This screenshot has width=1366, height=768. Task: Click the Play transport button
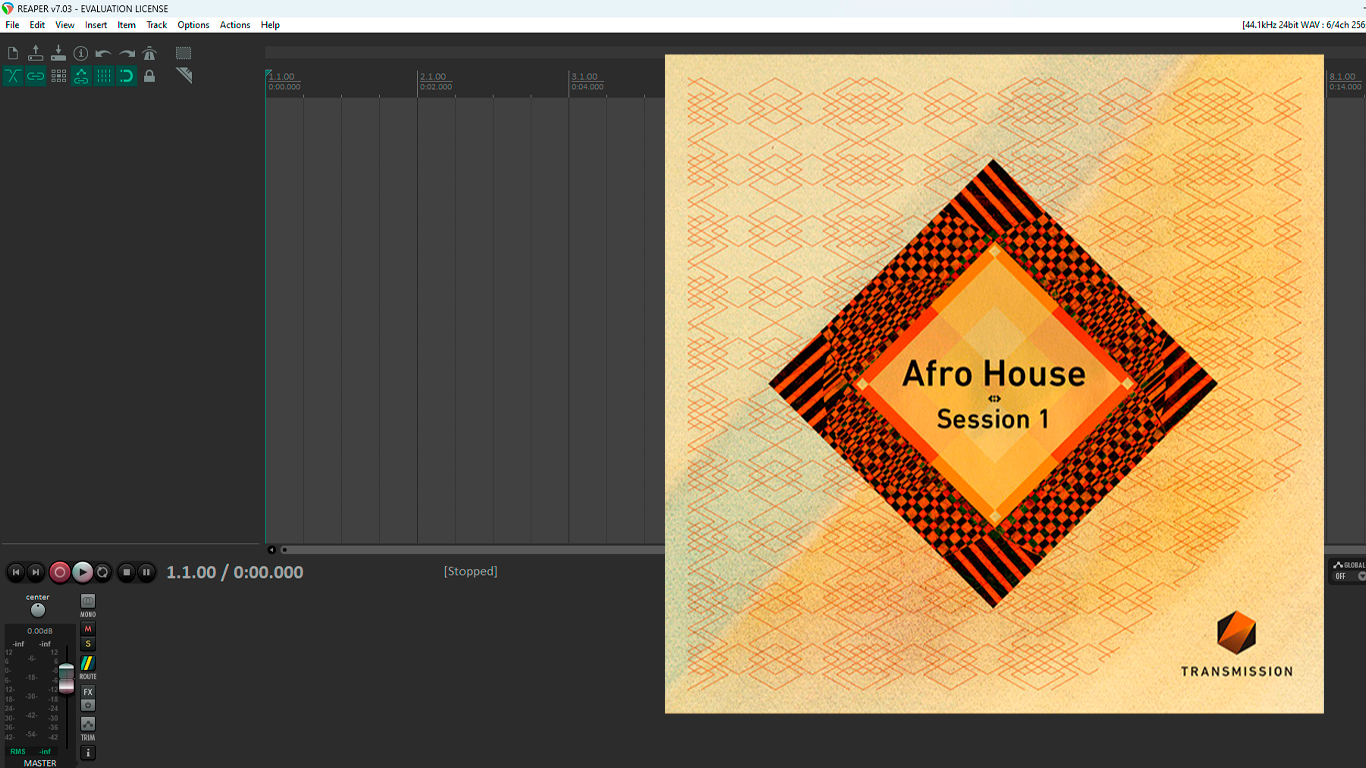pyautogui.click(x=83, y=572)
